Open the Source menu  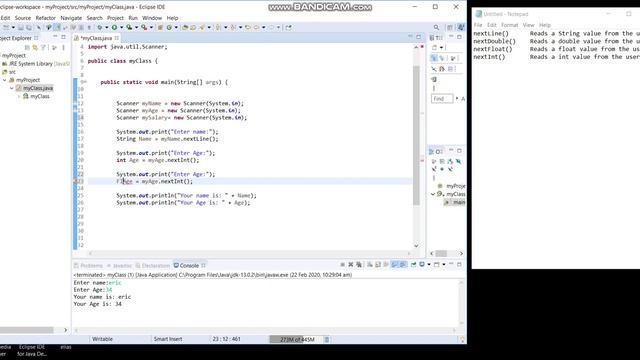23,18
